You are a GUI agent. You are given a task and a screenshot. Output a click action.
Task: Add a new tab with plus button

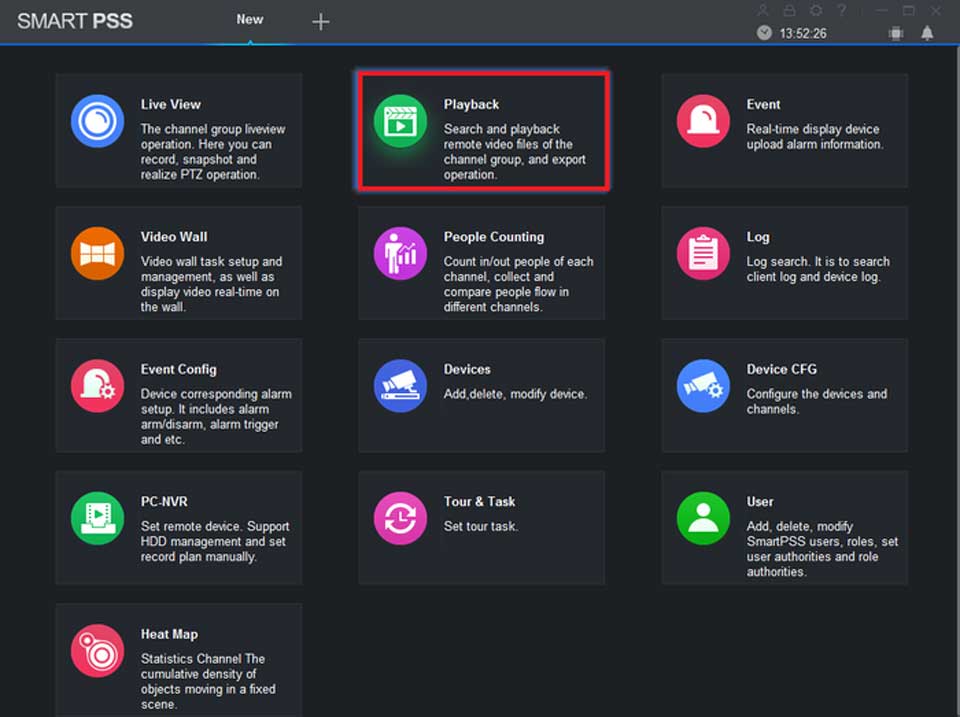click(320, 21)
